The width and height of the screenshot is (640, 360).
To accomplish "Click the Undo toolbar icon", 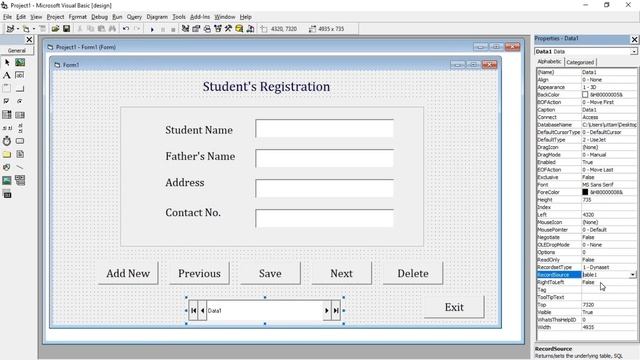I will tap(126, 29).
